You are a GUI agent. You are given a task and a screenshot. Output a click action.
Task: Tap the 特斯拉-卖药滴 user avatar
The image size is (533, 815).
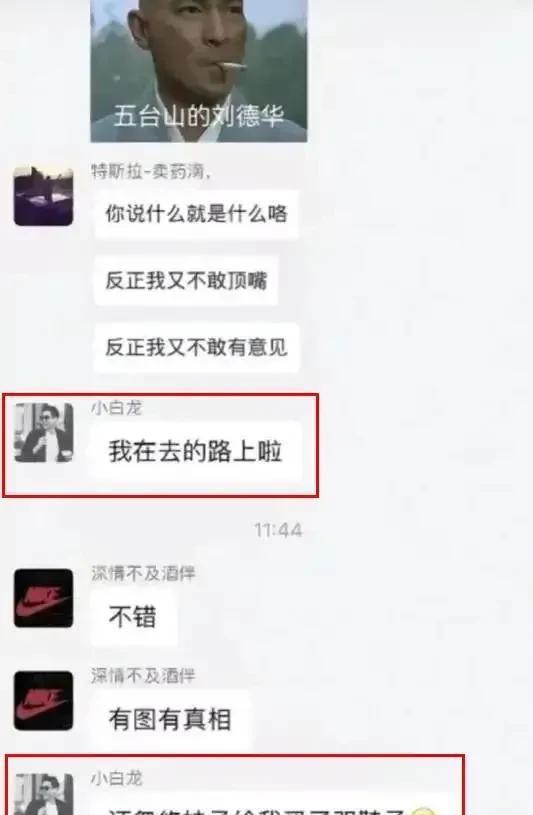[43, 196]
